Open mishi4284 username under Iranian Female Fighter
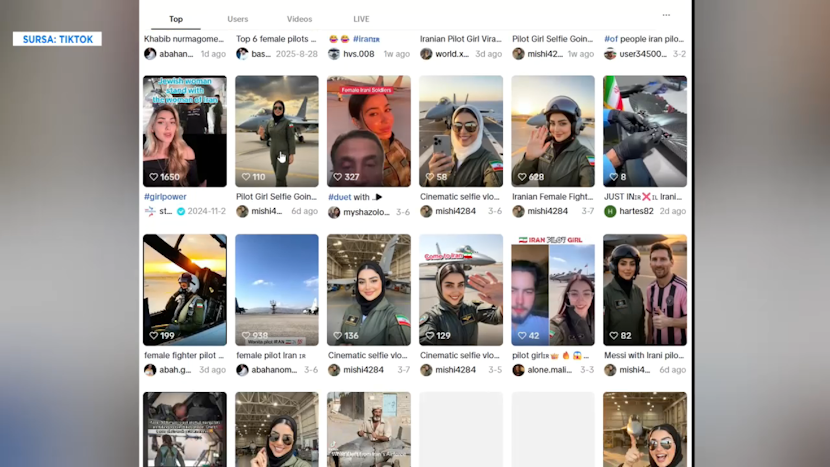Image resolution: width=830 pixels, height=467 pixels. [547, 211]
